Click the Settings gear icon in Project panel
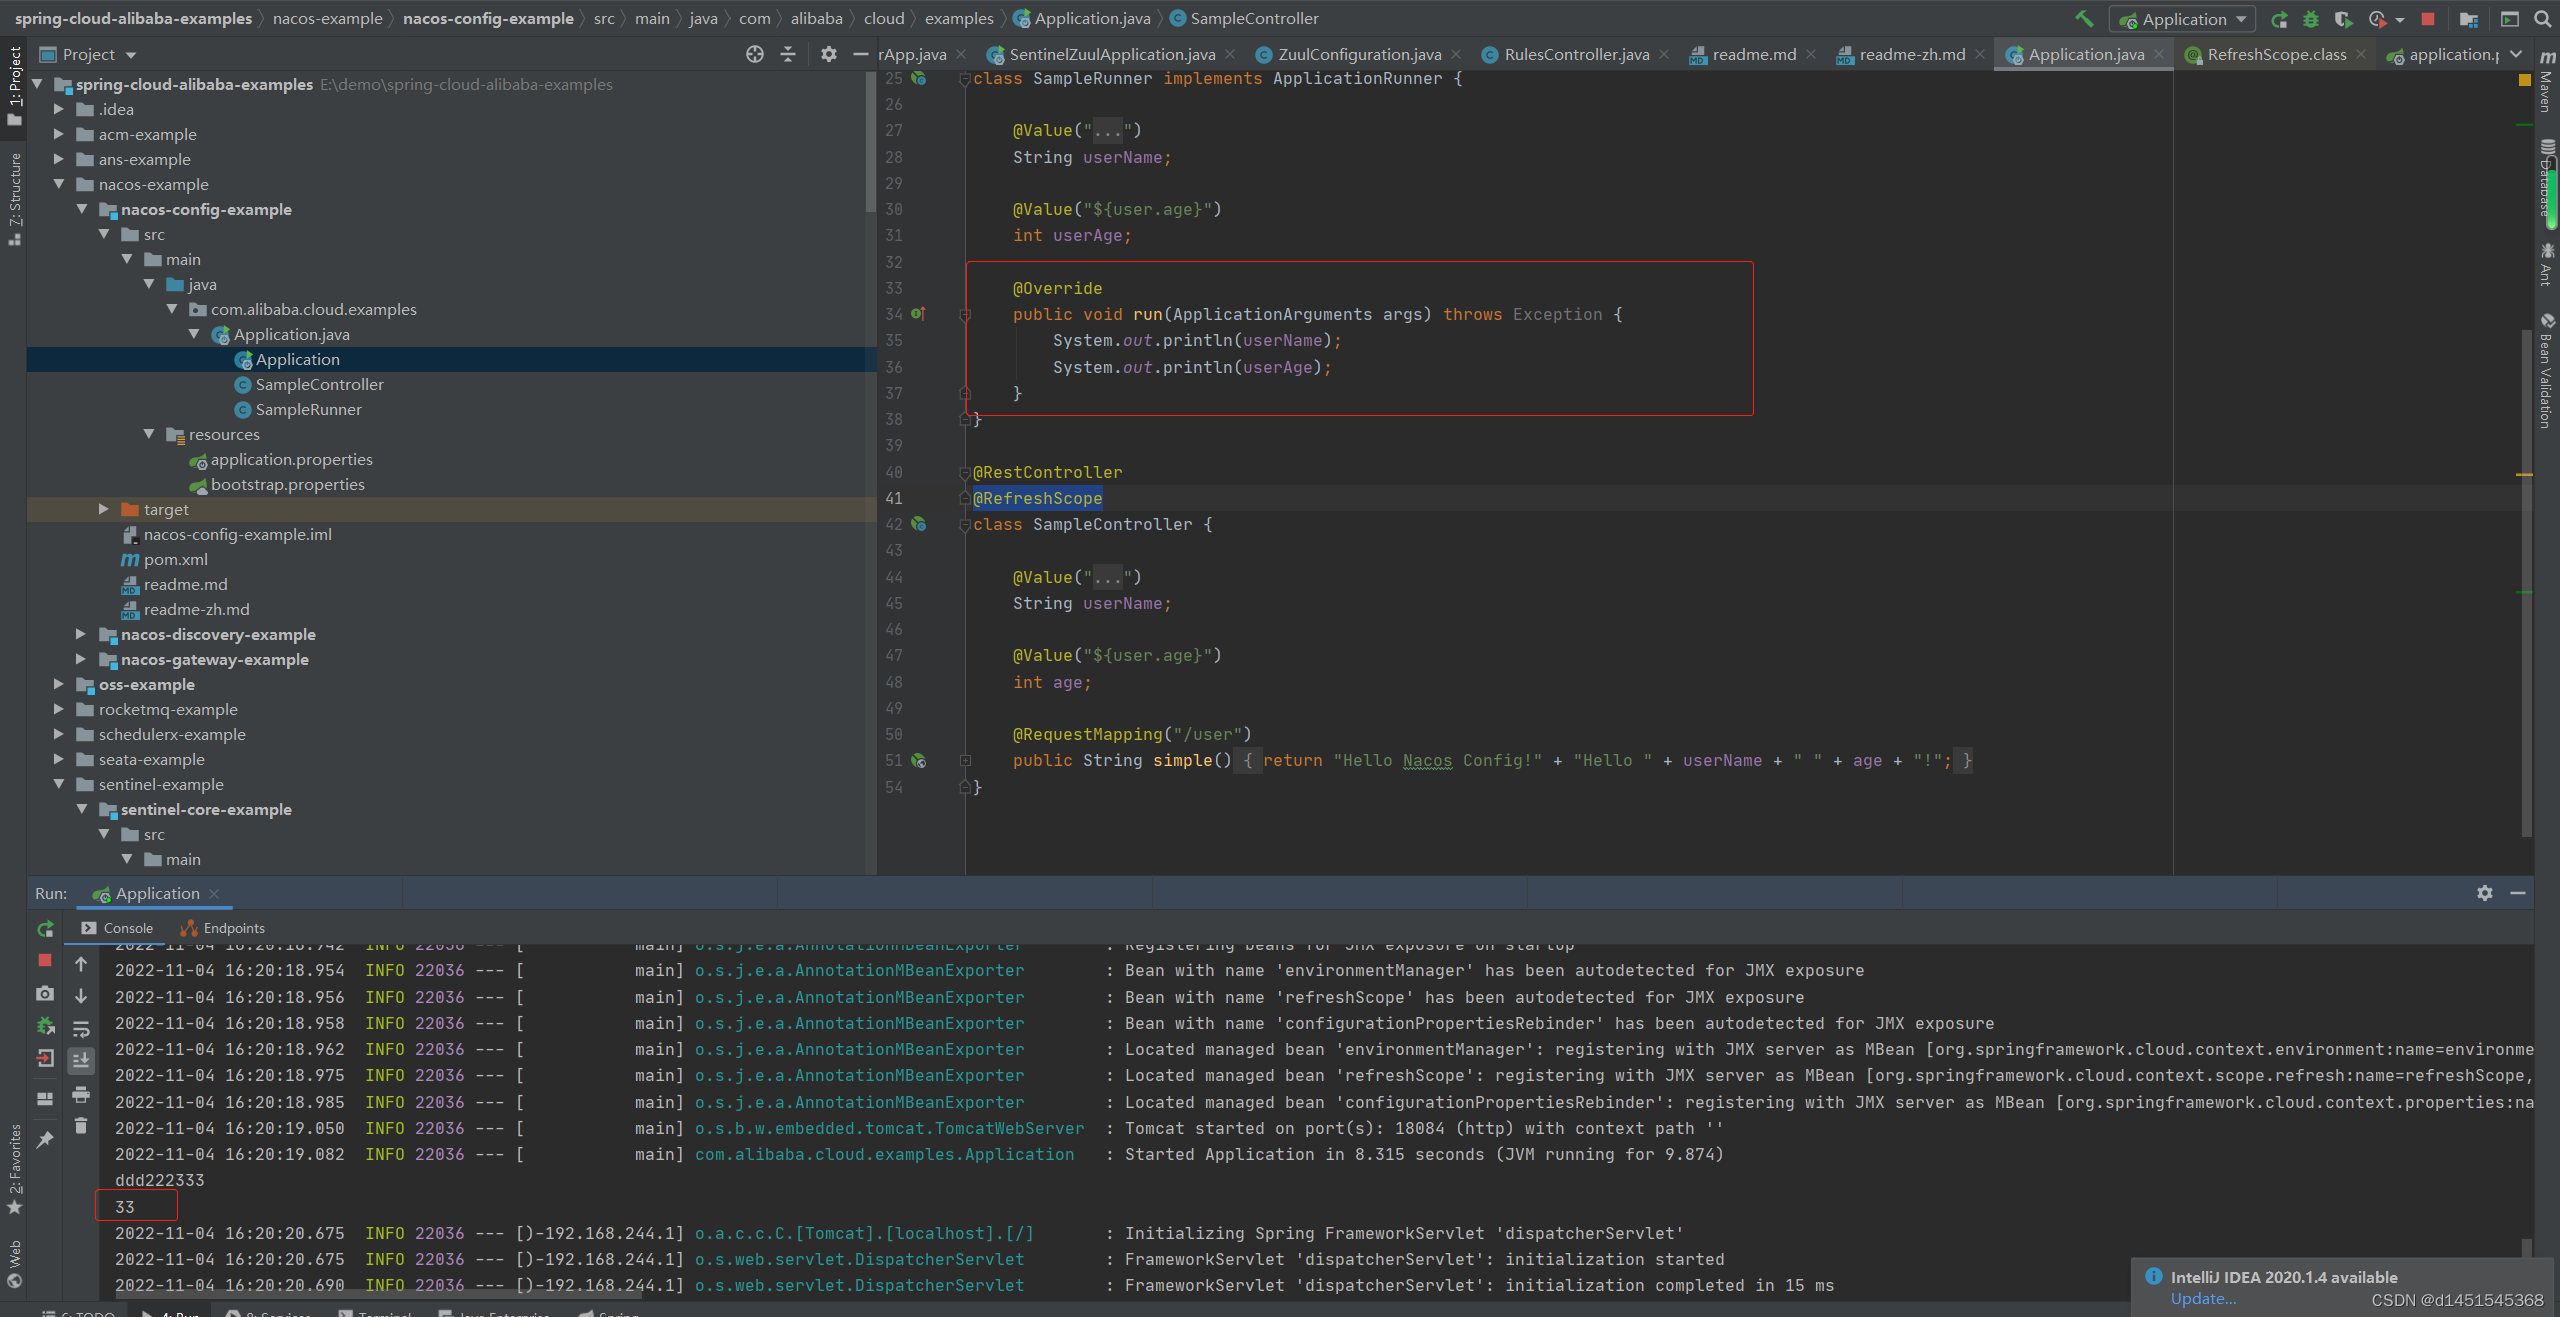 (826, 54)
